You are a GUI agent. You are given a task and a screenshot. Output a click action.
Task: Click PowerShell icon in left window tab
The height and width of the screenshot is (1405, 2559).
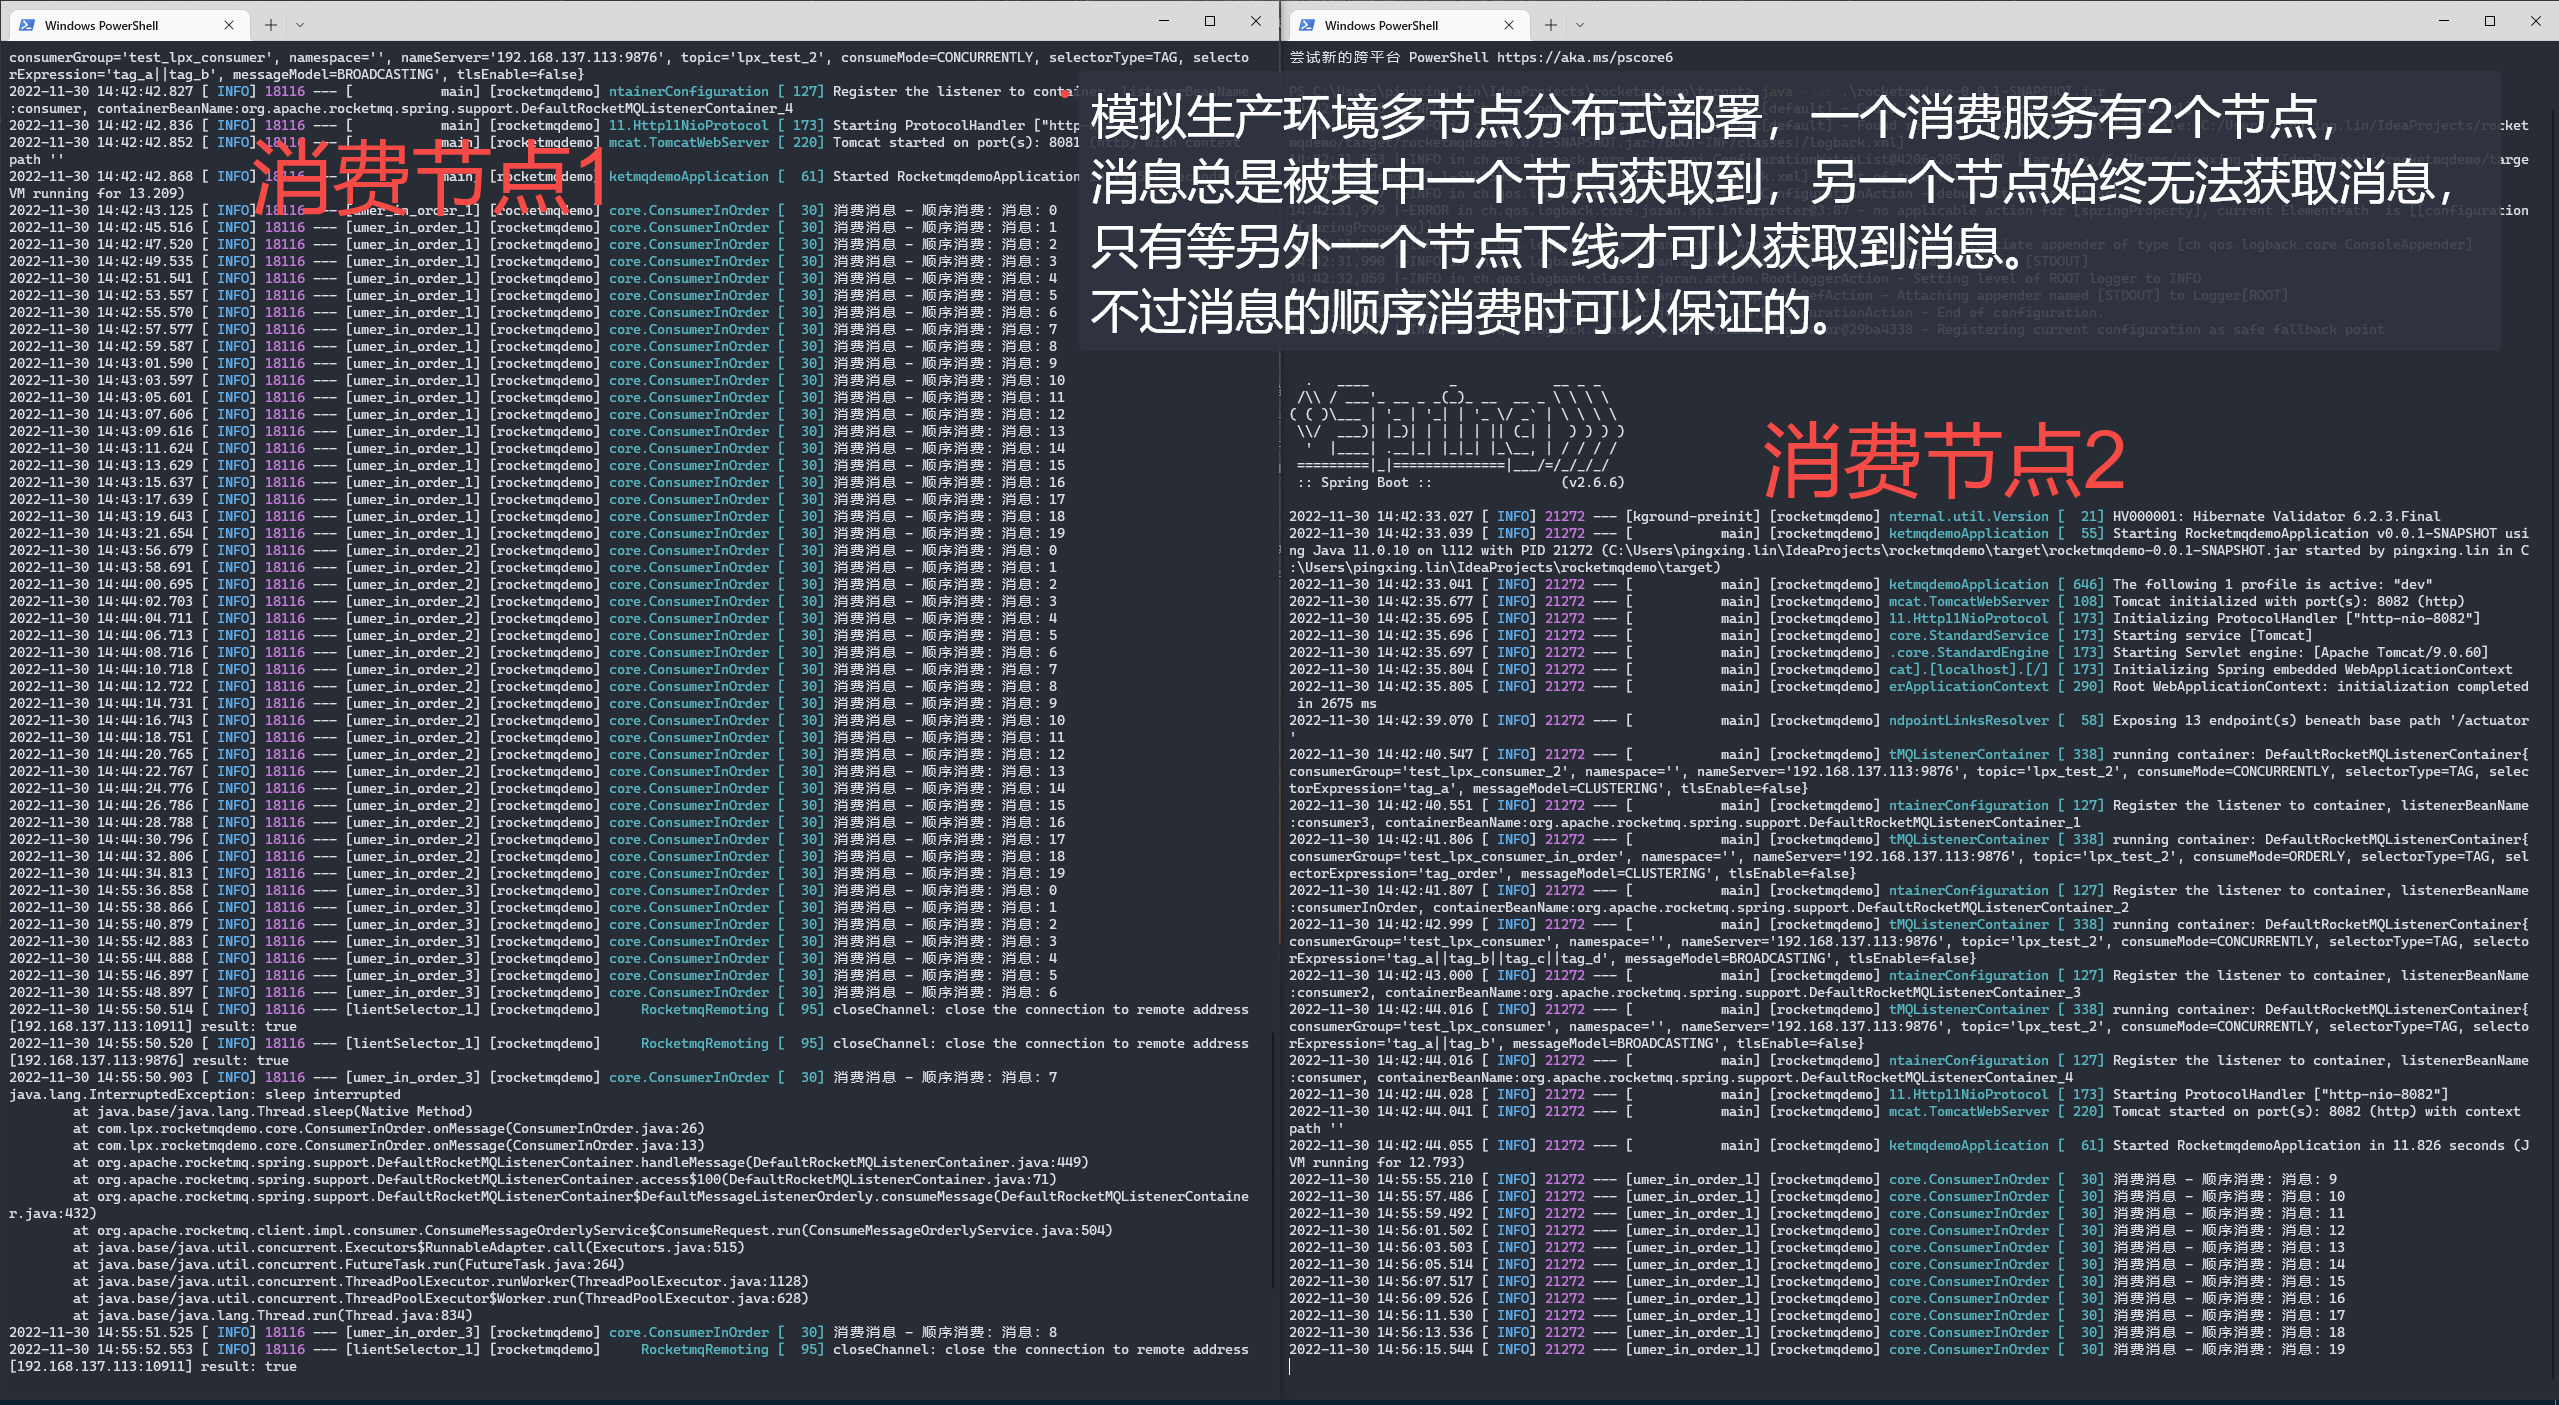point(27,25)
